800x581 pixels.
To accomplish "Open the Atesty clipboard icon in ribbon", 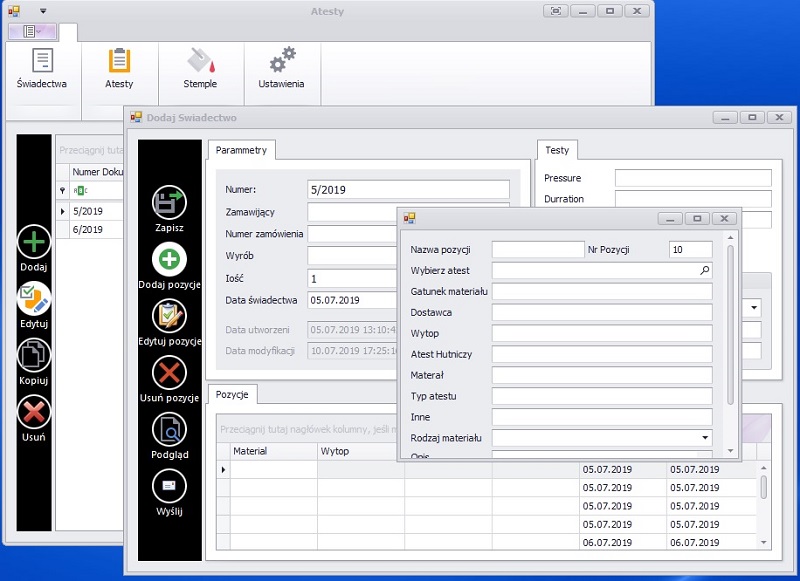I will coord(119,60).
